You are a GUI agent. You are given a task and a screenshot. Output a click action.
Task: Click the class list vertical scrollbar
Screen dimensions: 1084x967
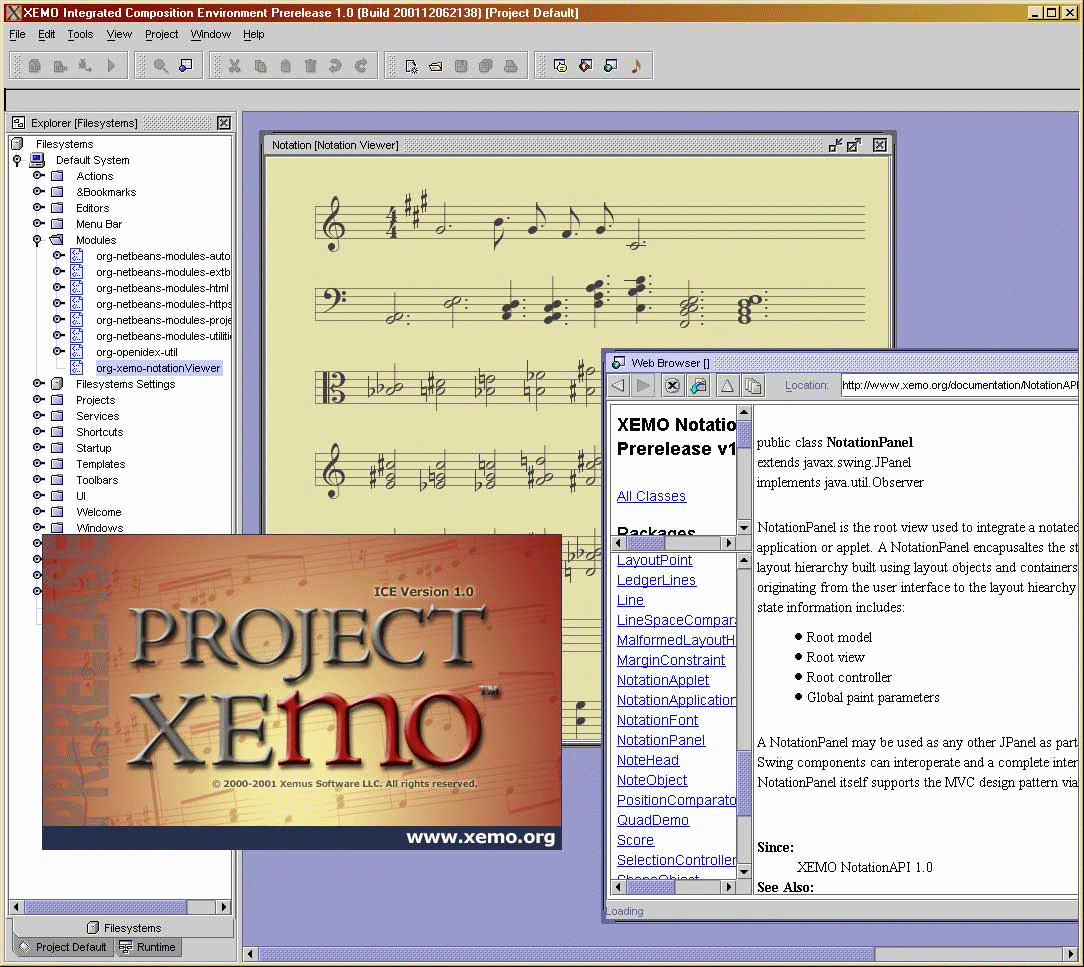[744, 717]
